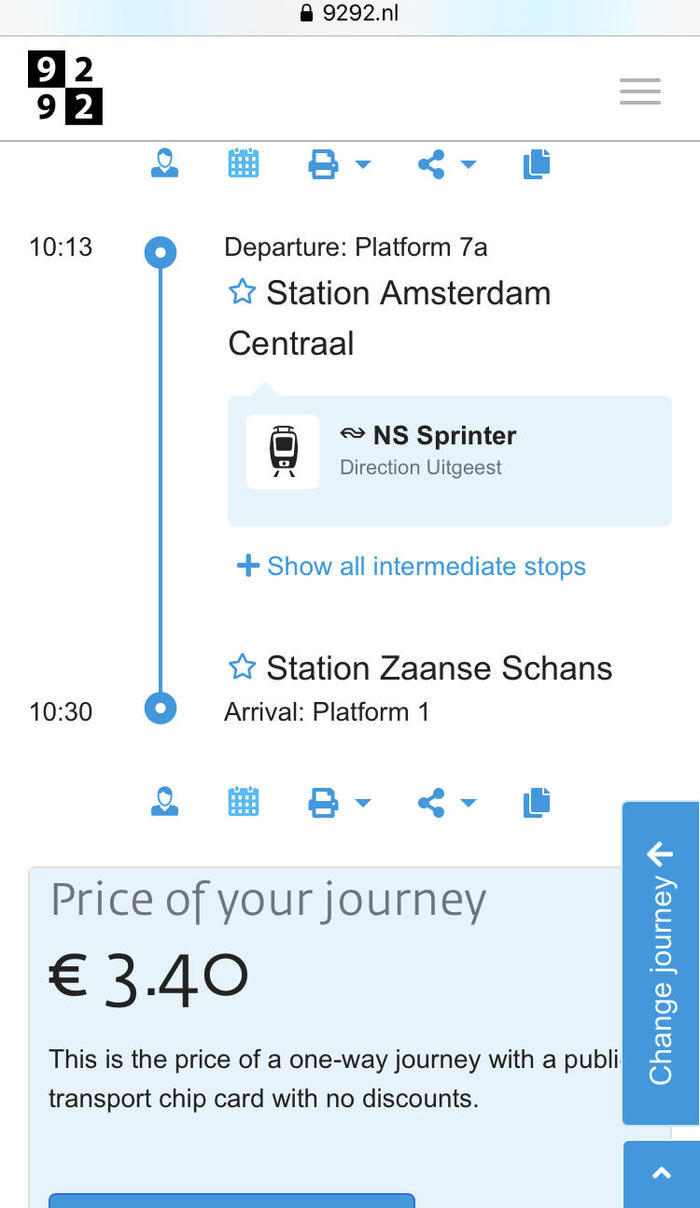This screenshot has width=700, height=1208.
Task: Copy journey using the top copy icon
Action: click(537, 164)
